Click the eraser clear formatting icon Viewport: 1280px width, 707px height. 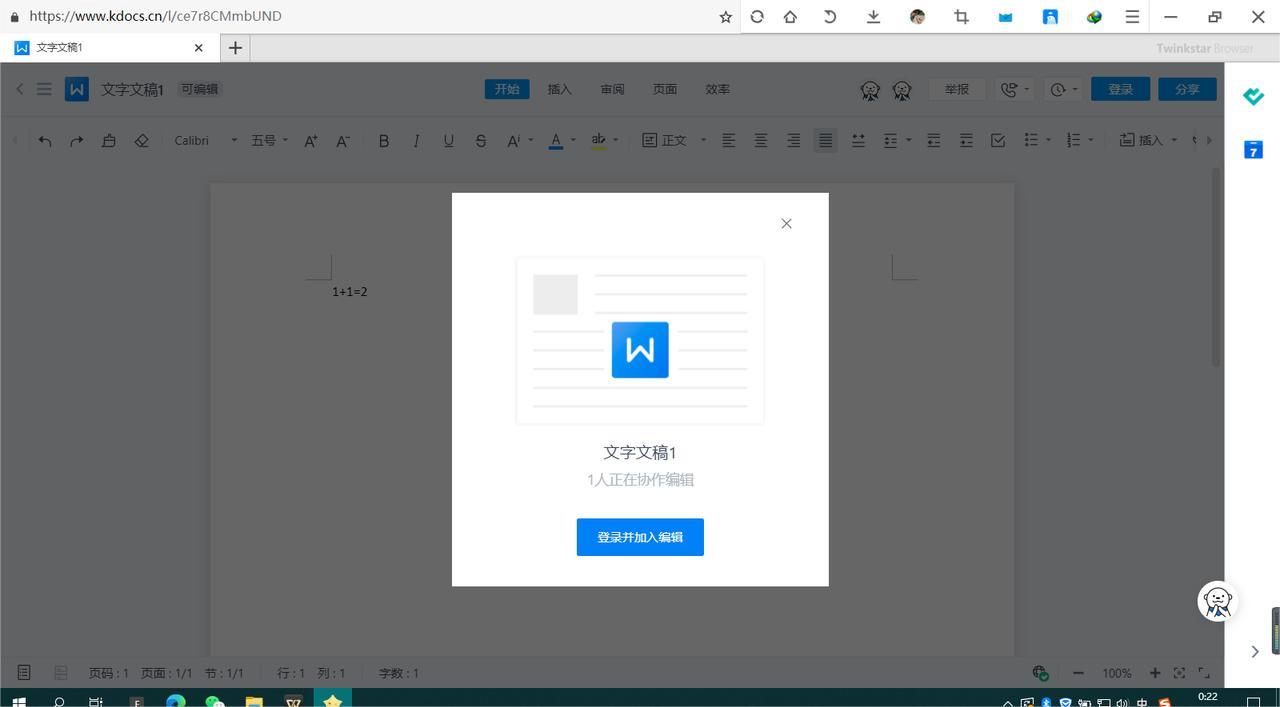pos(141,141)
